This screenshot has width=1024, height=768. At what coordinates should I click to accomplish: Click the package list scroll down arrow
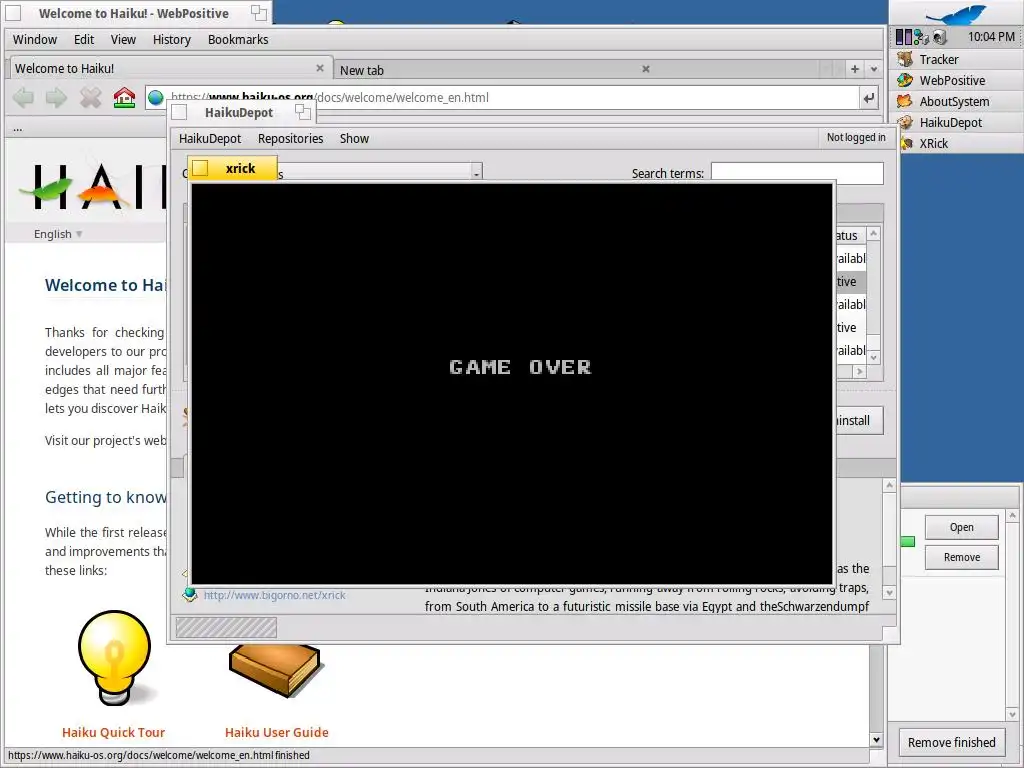(874, 357)
